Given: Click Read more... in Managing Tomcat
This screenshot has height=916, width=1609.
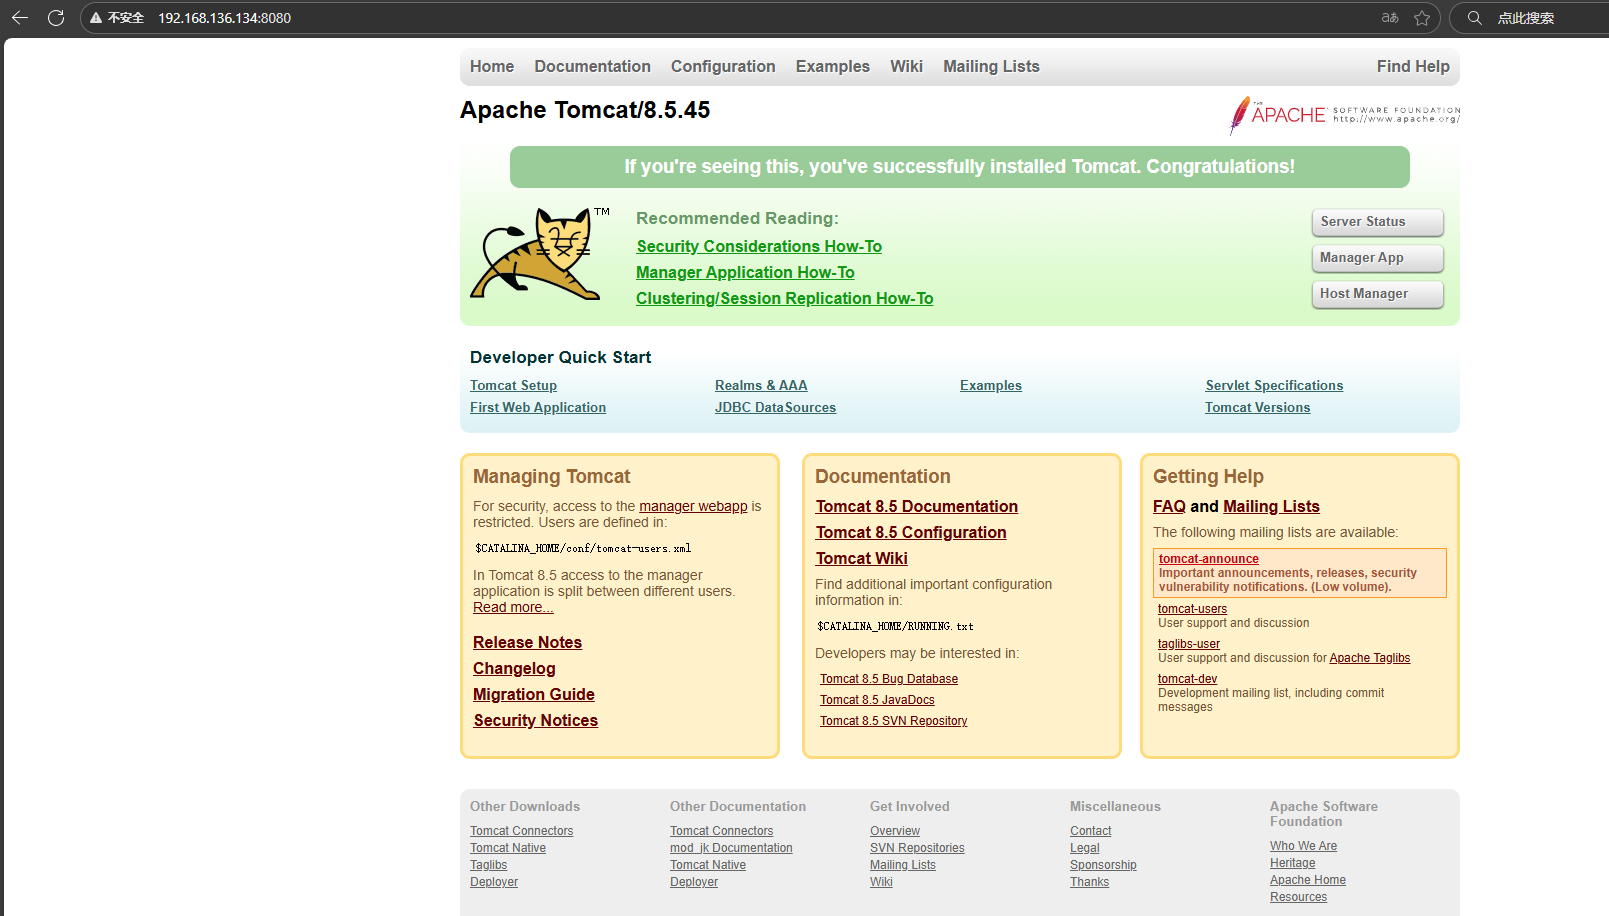Looking at the screenshot, I should (x=513, y=607).
